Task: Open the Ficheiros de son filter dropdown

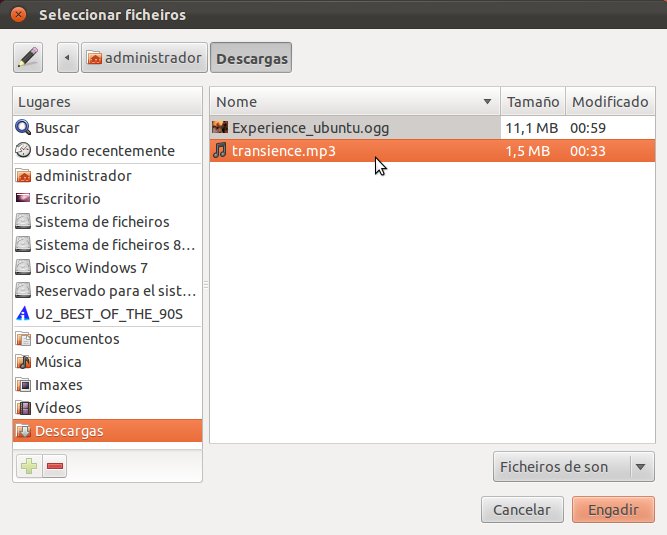Action: point(573,467)
